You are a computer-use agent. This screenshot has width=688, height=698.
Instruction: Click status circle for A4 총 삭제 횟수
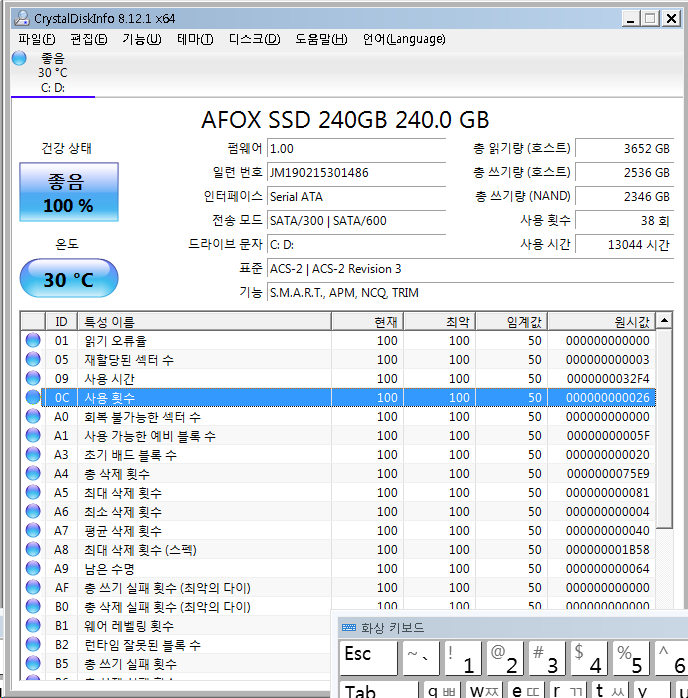point(33,473)
